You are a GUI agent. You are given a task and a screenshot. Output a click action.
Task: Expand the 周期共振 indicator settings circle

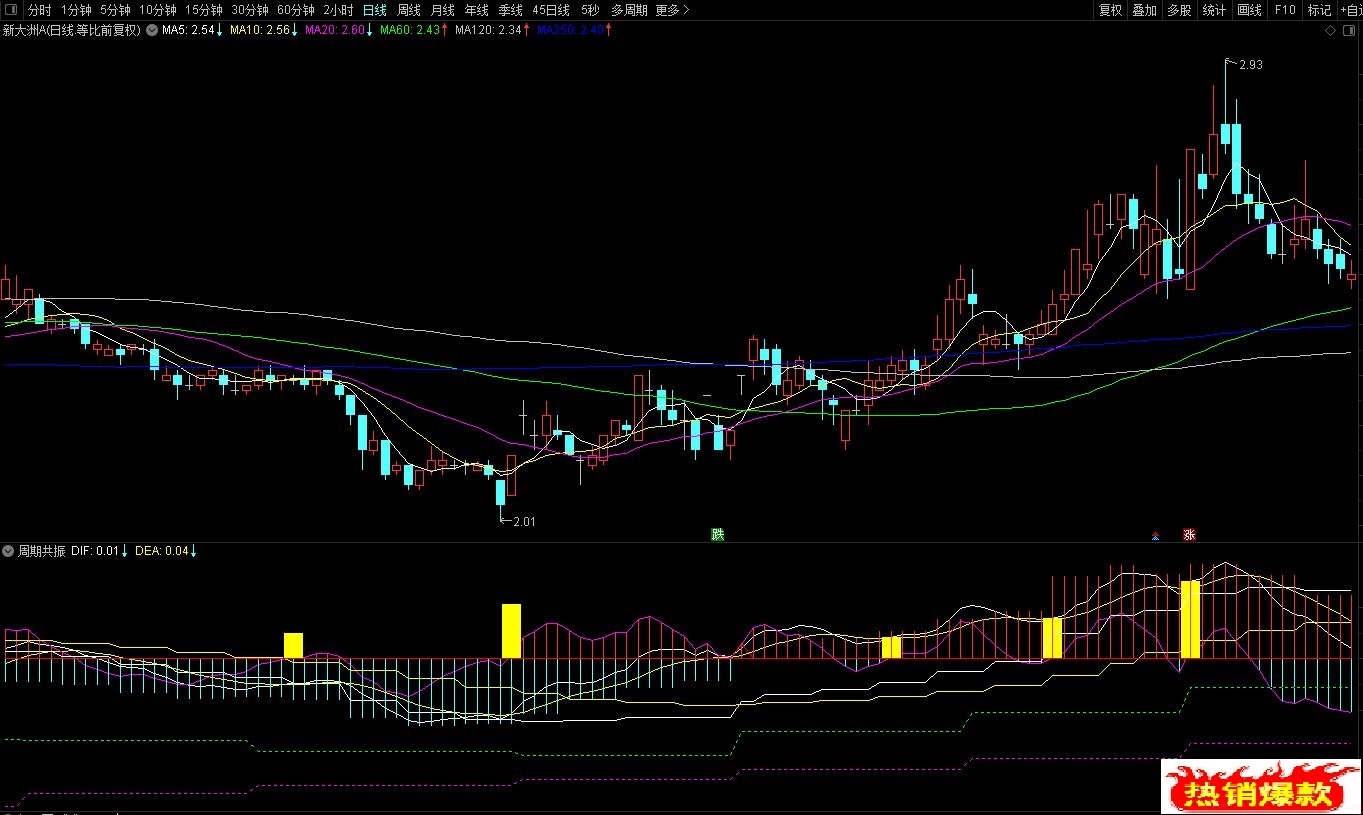point(9,551)
